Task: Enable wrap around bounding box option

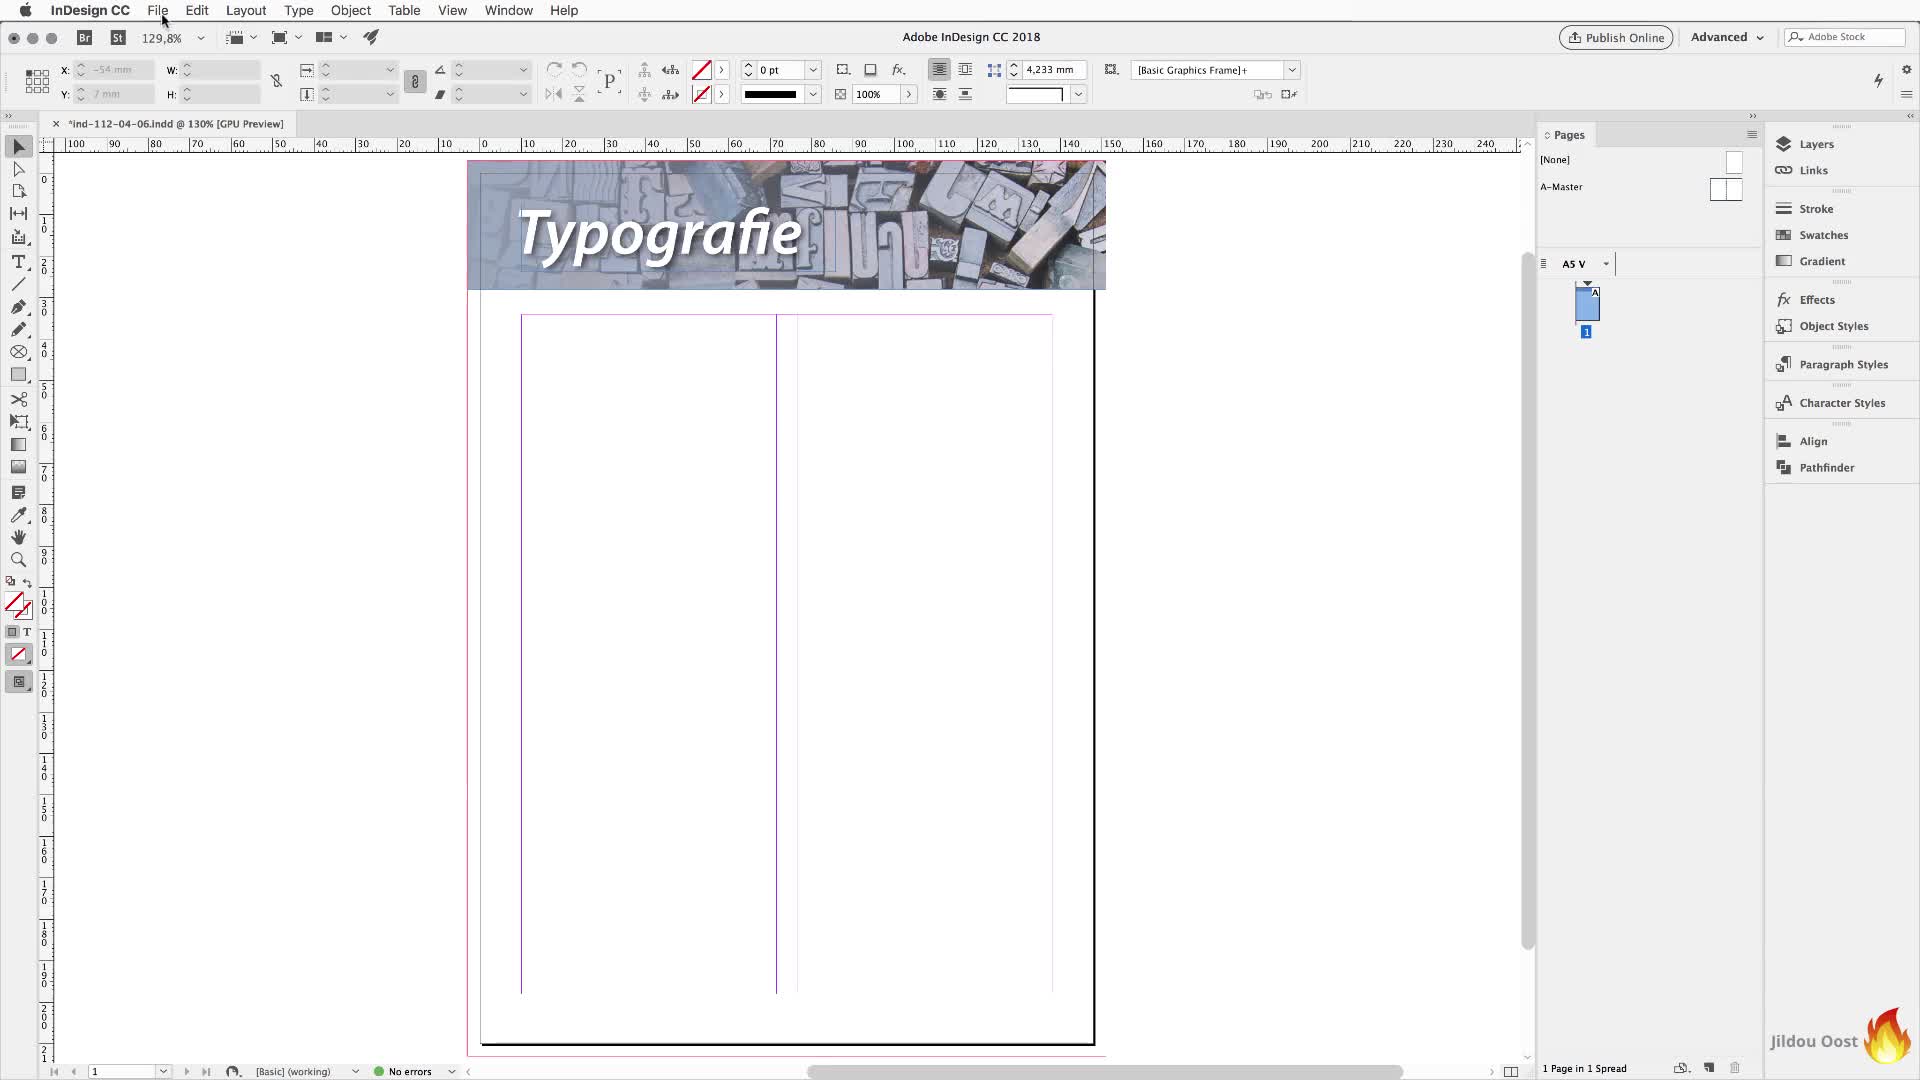Action: click(965, 70)
